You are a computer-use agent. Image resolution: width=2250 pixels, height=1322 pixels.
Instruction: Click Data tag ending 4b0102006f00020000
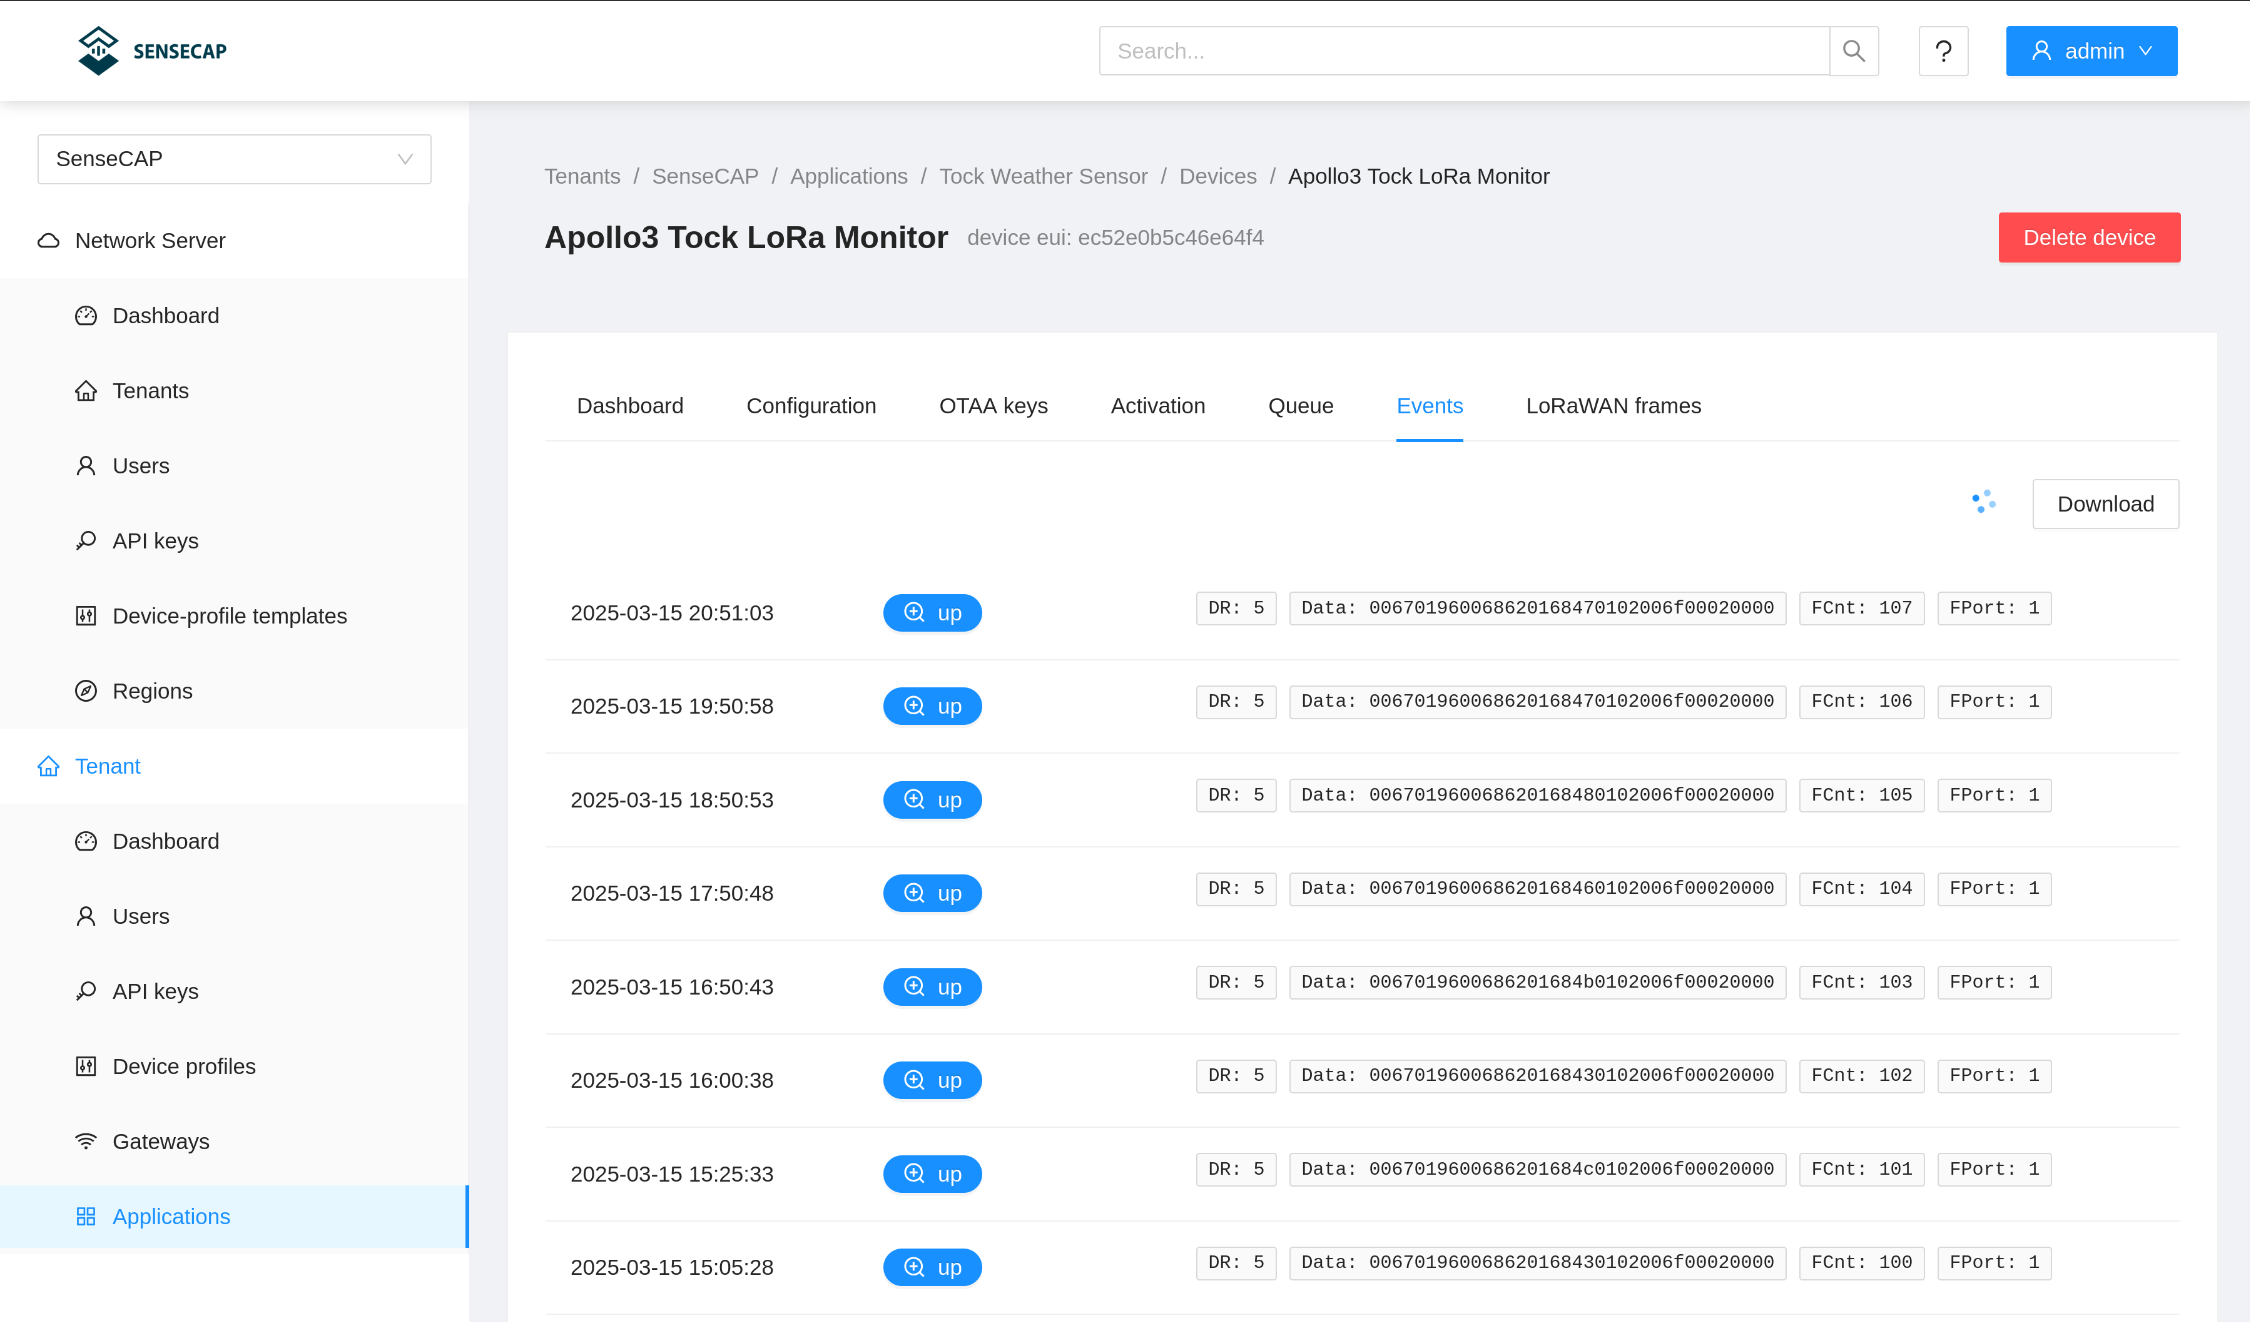1537,982
